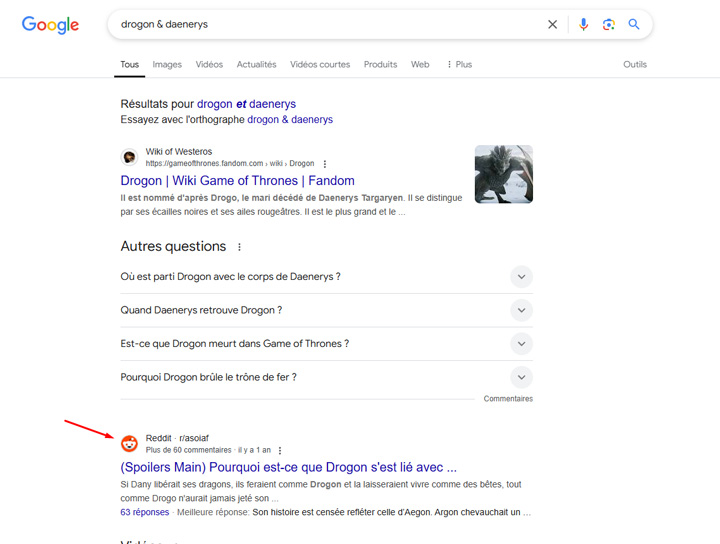
Task: Open the Actualités tab
Action: (256, 64)
